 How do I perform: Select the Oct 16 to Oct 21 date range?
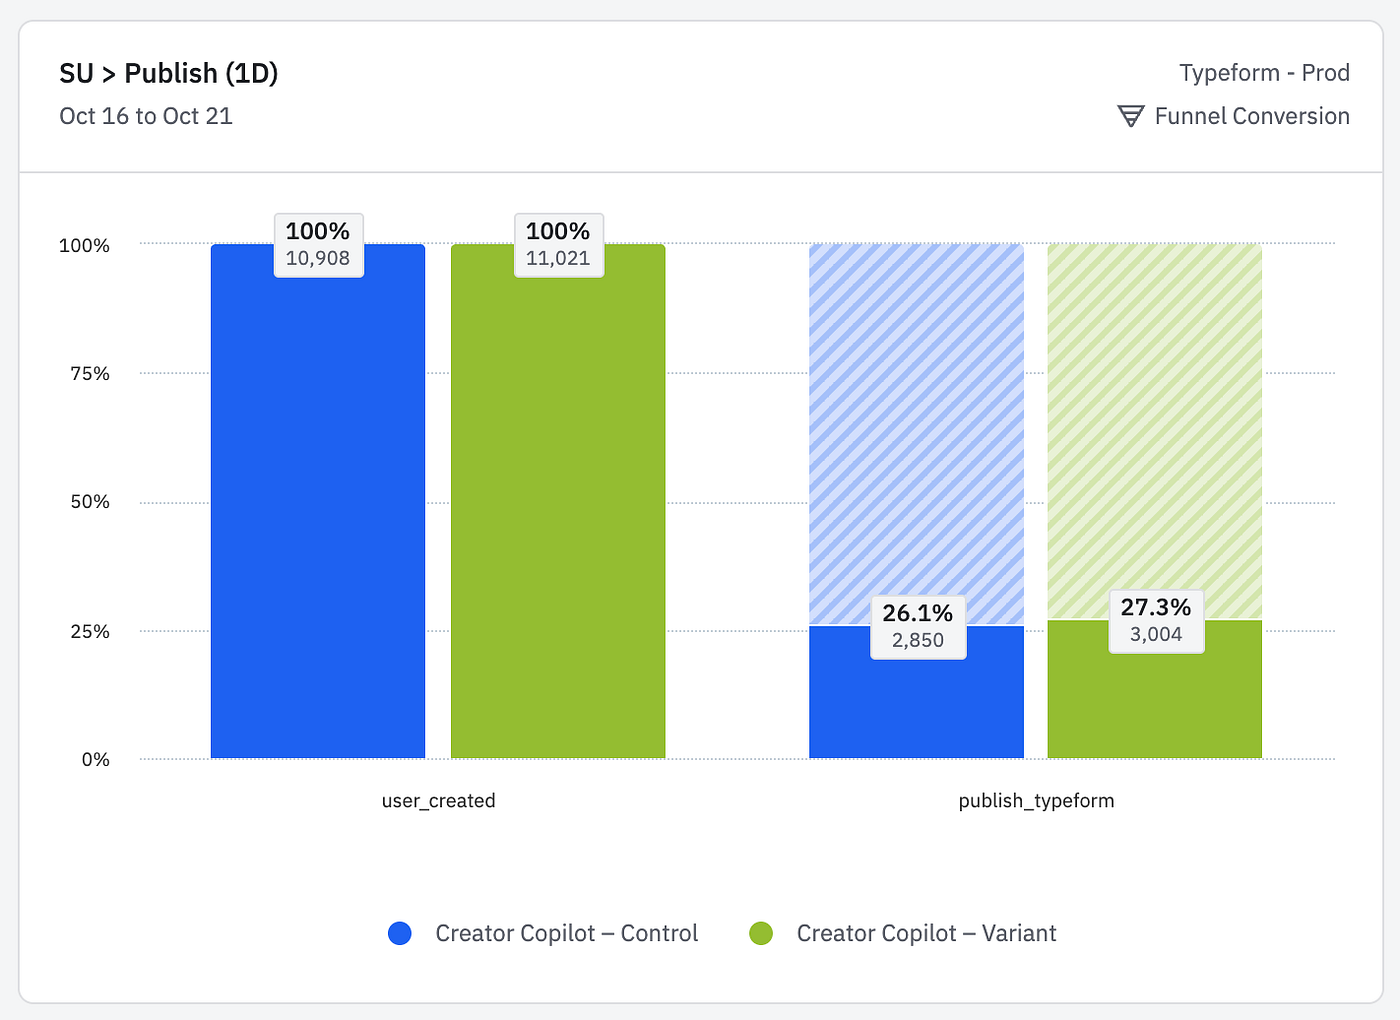[x=146, y=116]
